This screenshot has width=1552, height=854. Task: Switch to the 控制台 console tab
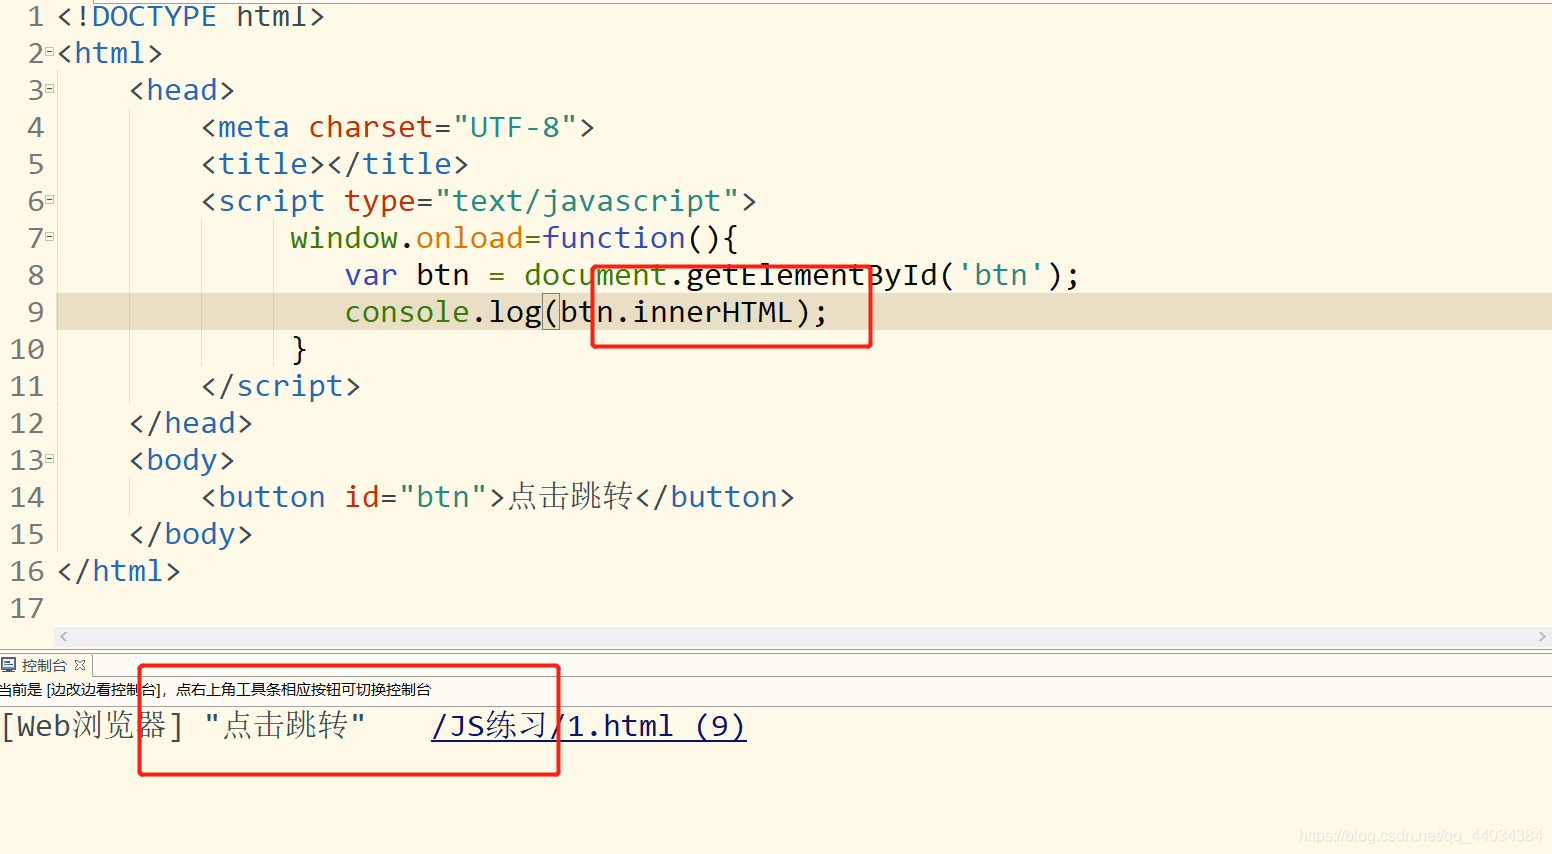click(44, 664)
